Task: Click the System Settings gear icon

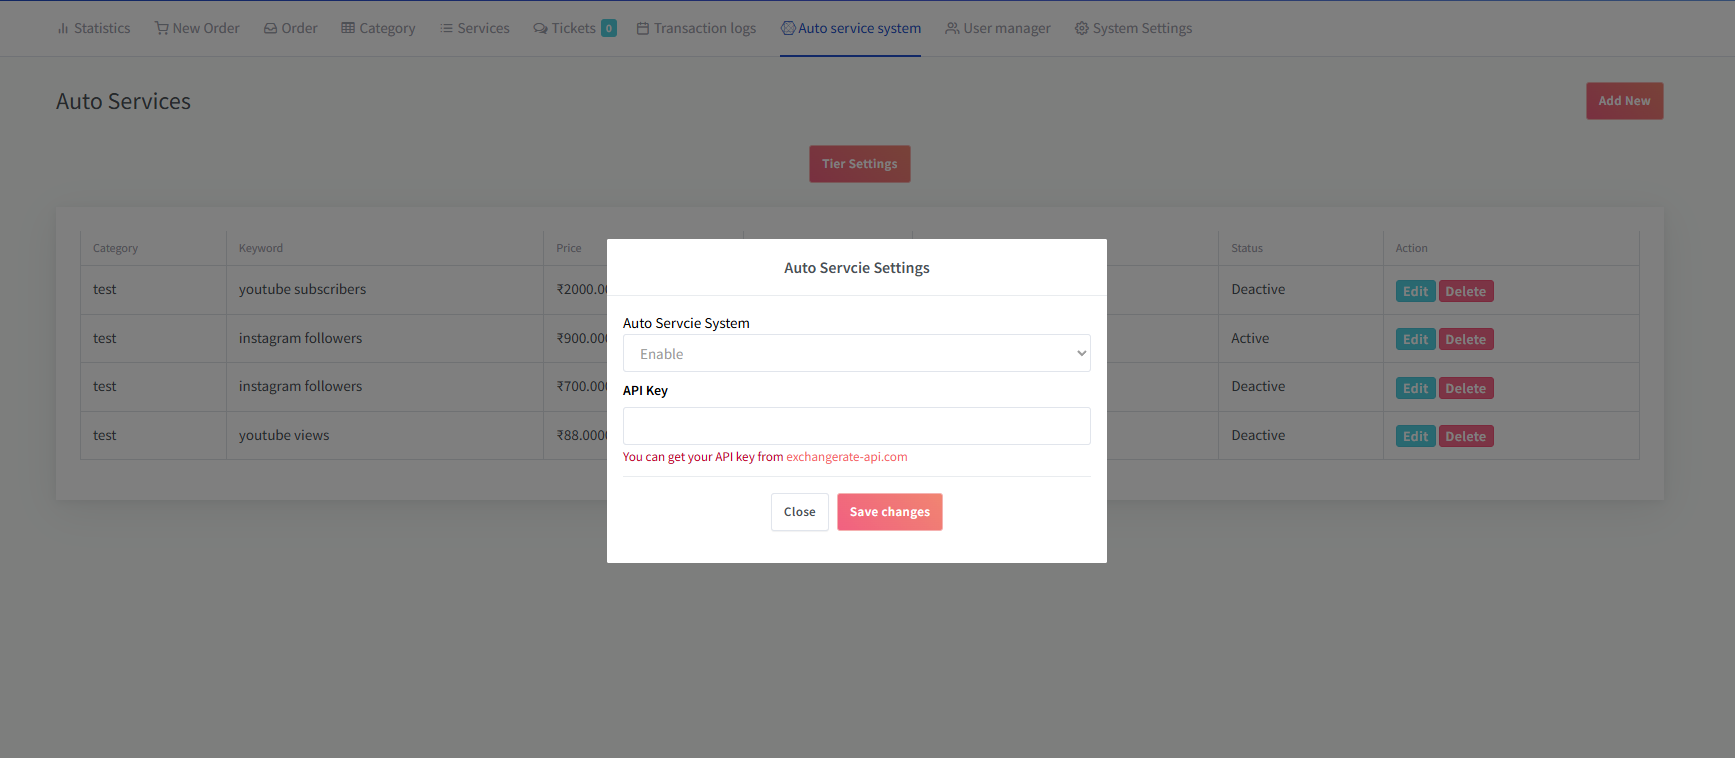Action: pyautogui.click(x=1081, y=29)
